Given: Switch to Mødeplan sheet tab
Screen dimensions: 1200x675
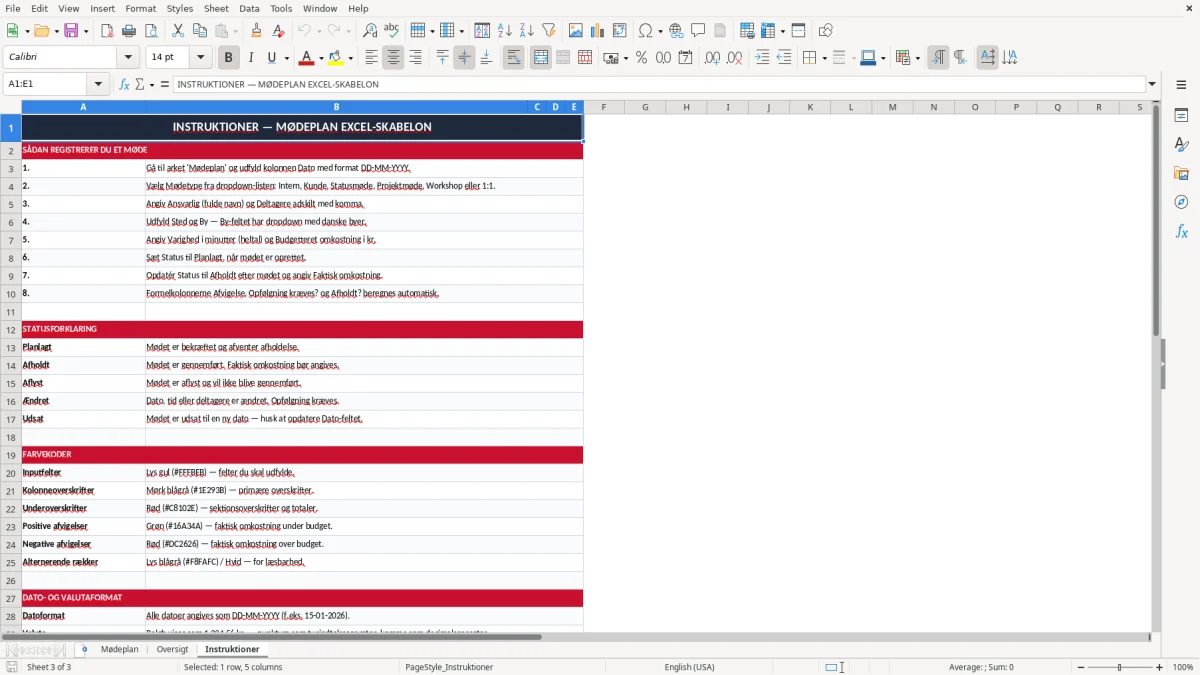Looking at the screenshot, I should 119,649.
